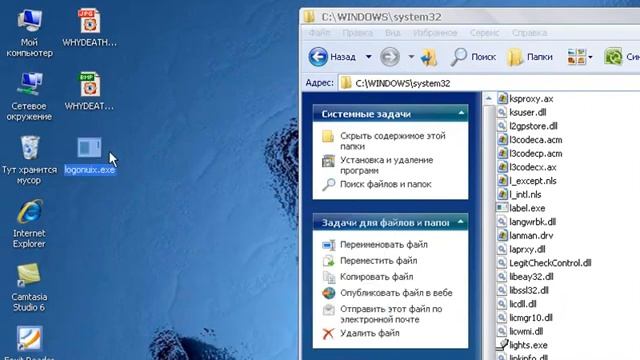
Task: Open the Назад history dropdown arrow
Action: tap(368, 57)
